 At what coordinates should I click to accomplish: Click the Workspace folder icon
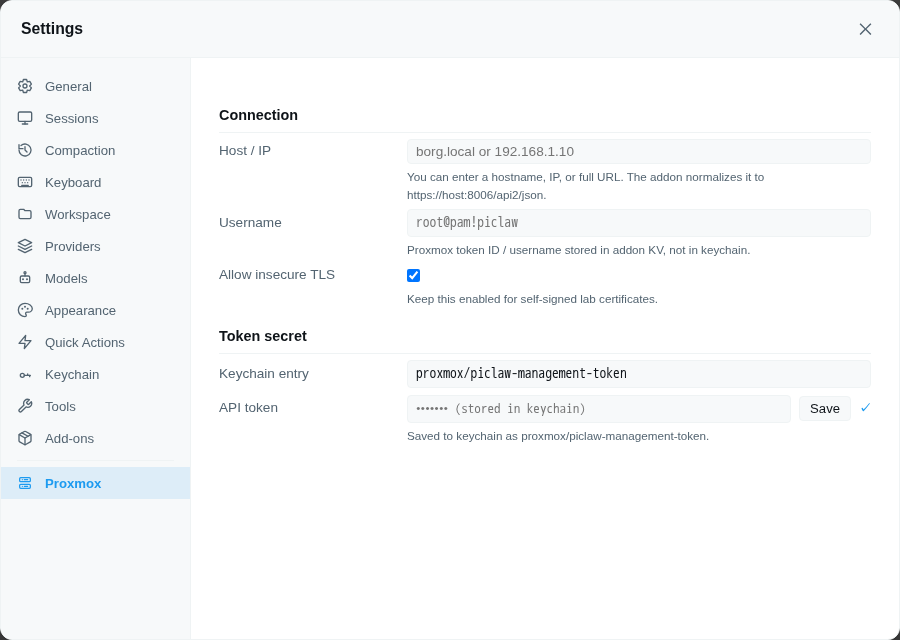[25, 214]
